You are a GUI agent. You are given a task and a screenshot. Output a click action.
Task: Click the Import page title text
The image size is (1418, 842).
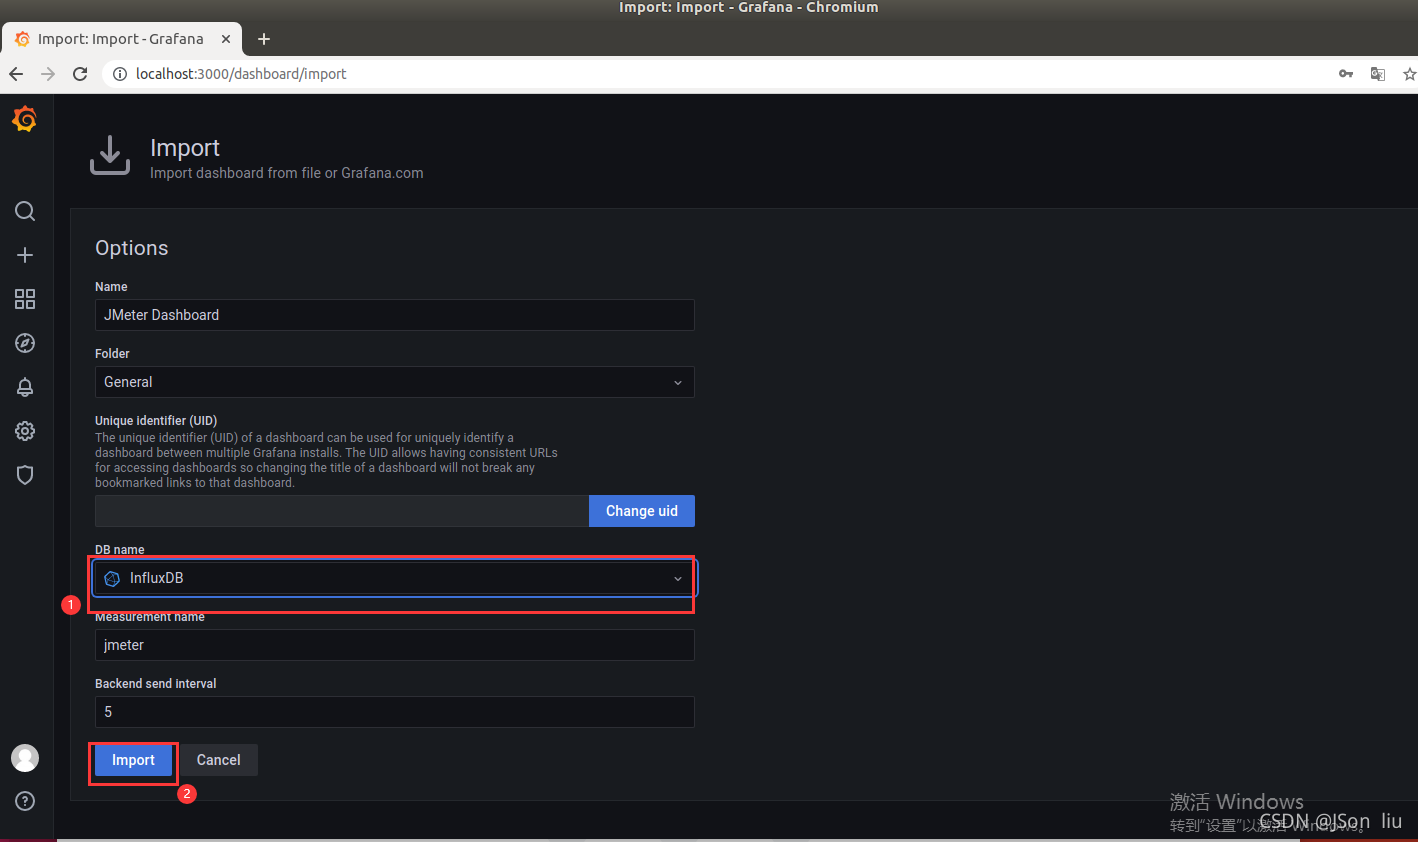pyautogui.click(x=185, y=148)
